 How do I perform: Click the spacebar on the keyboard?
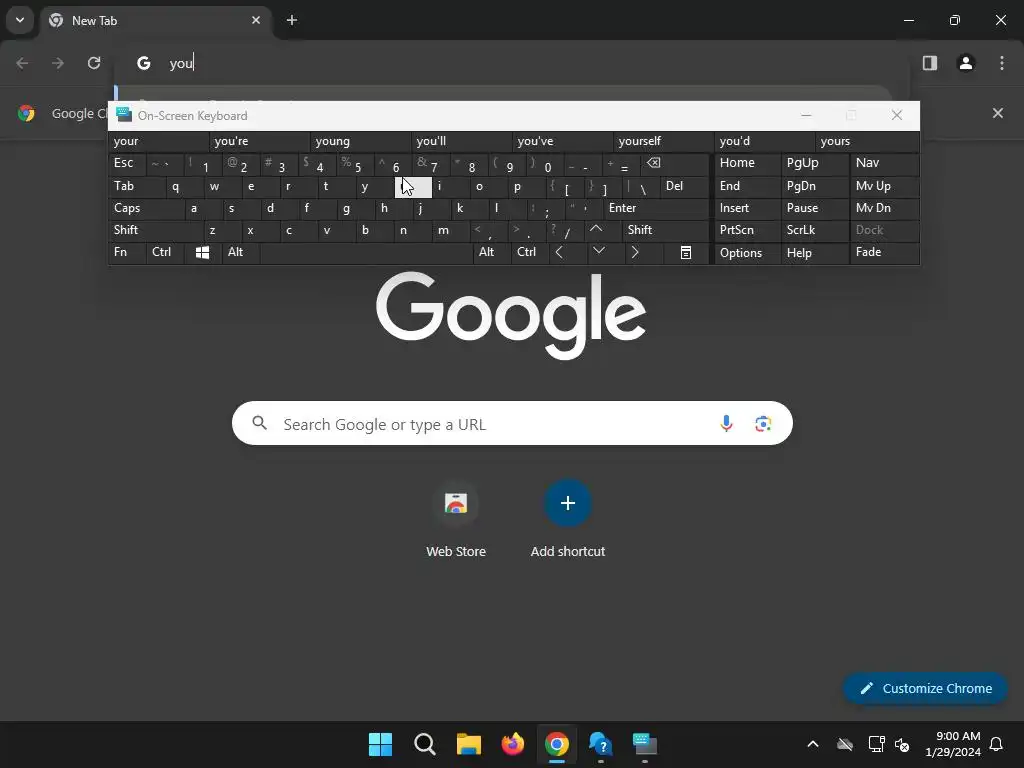(x=366, y=253)
